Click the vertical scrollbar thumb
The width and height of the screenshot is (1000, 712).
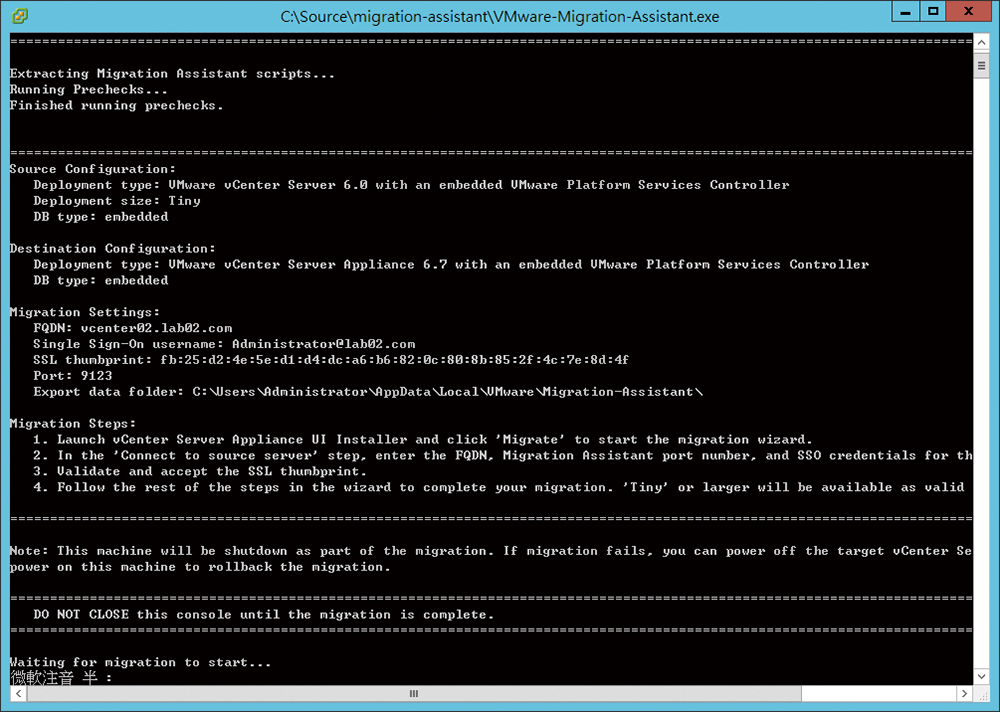tap(981, 65)
